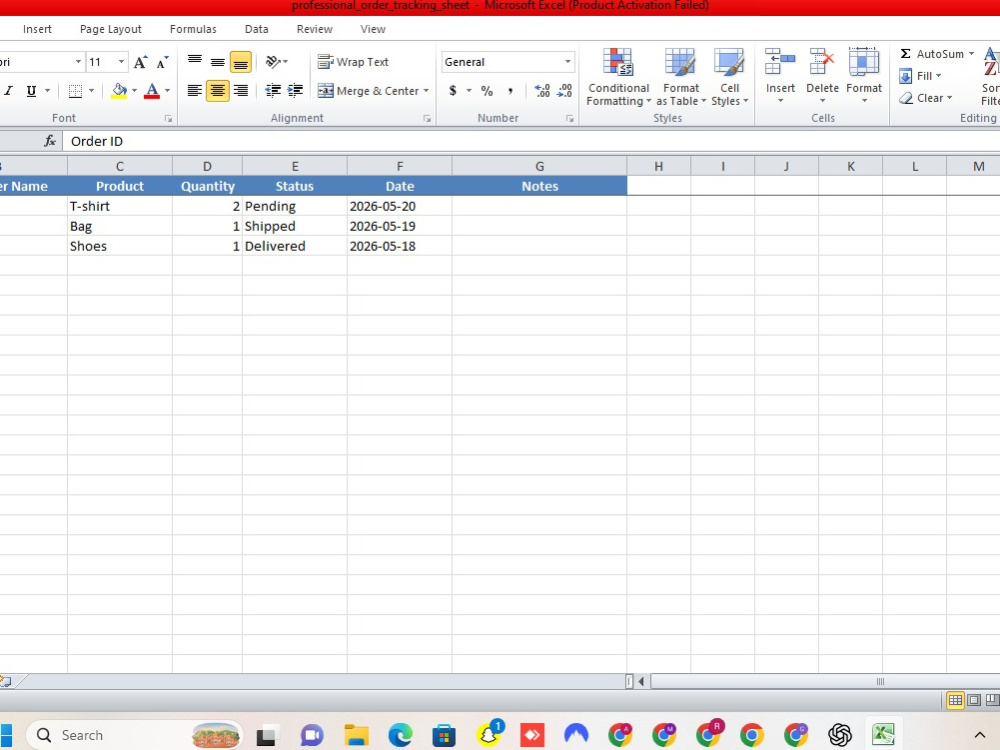The height and width of the screenshot is (750, 1000).
Task: Open Format as Table gallery
Action: 680,77
